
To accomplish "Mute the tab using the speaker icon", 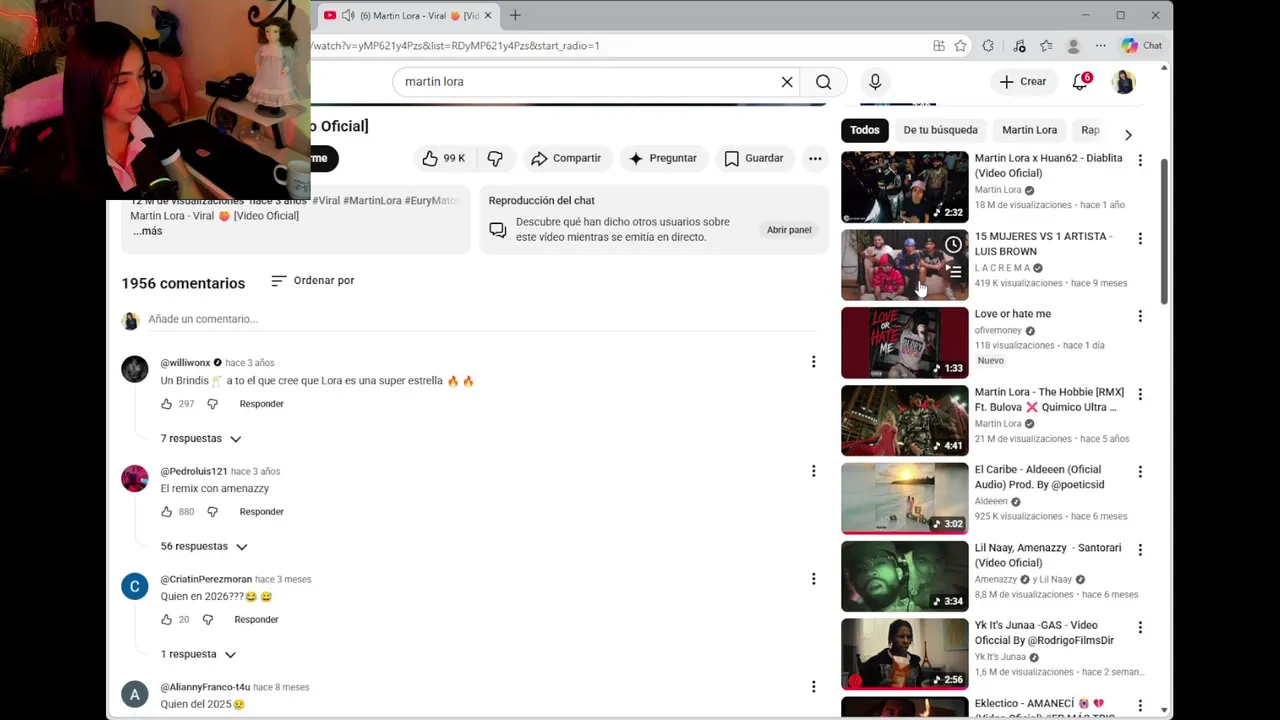I will click(x=348, y=16).
